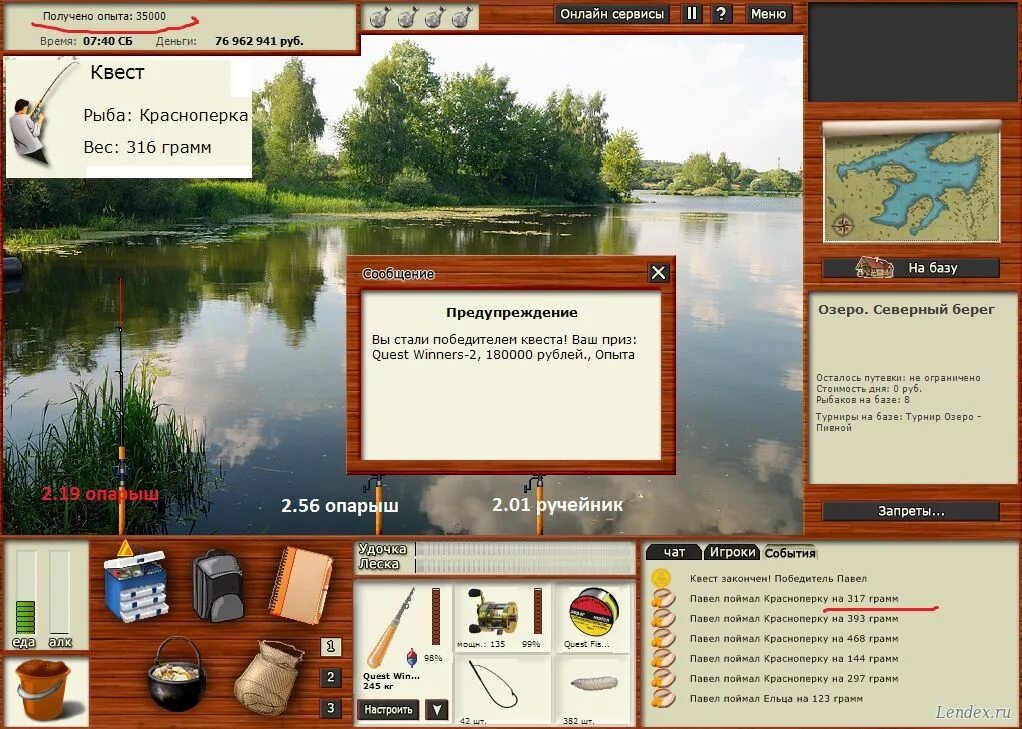Open the fish keepnet sack
Image resolution: width=1022 pixels, height=729 pixels.
point(267,677)
